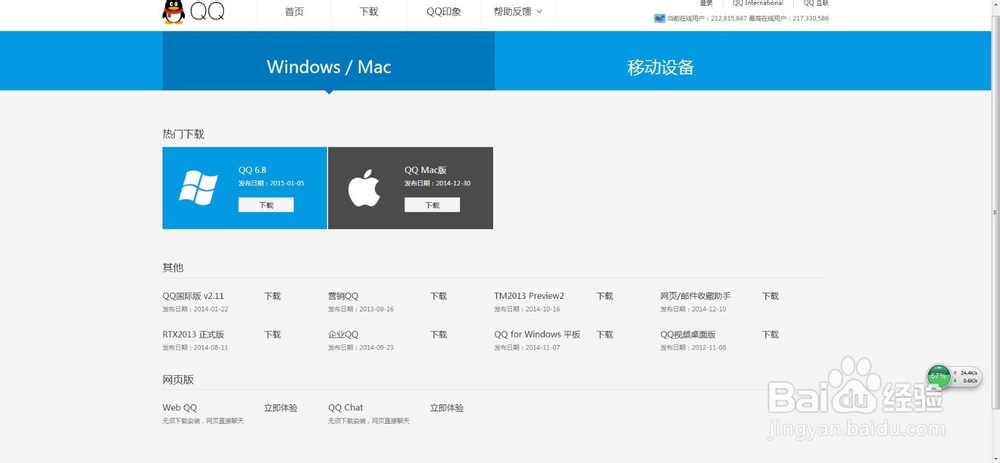This screenshot has width=1000, height=463.
Task: Download QQ视频桌面版
Action: click(x=770, y=334)
